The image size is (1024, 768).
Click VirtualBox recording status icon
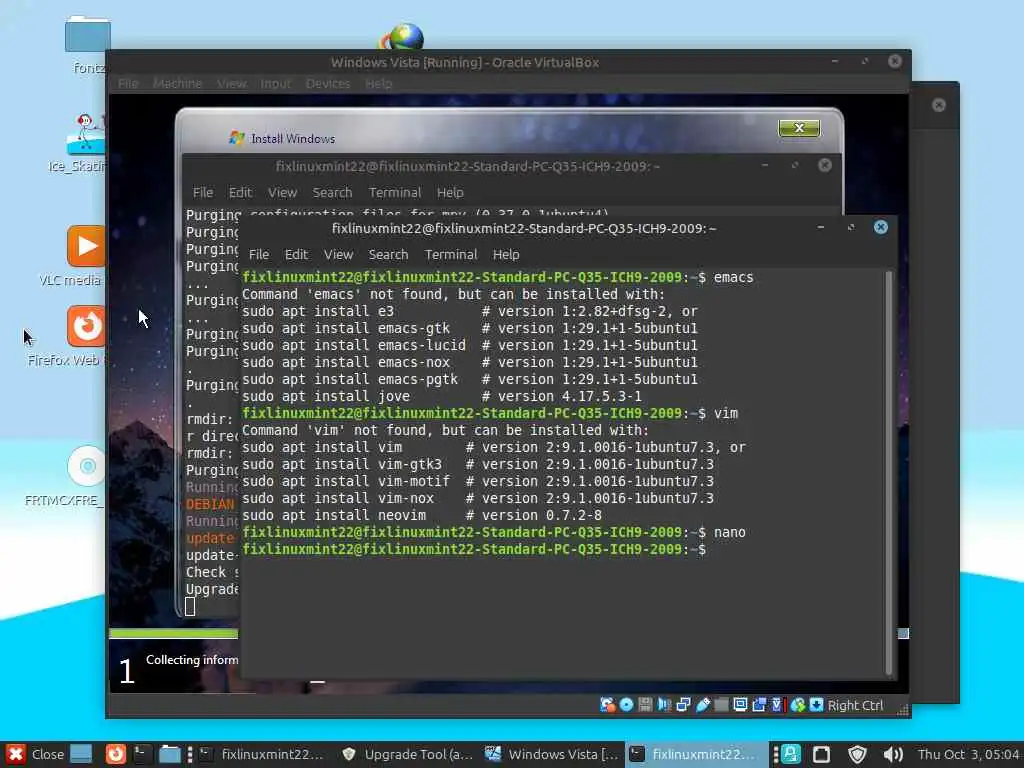pyautogui.click(x=759, y=705)
